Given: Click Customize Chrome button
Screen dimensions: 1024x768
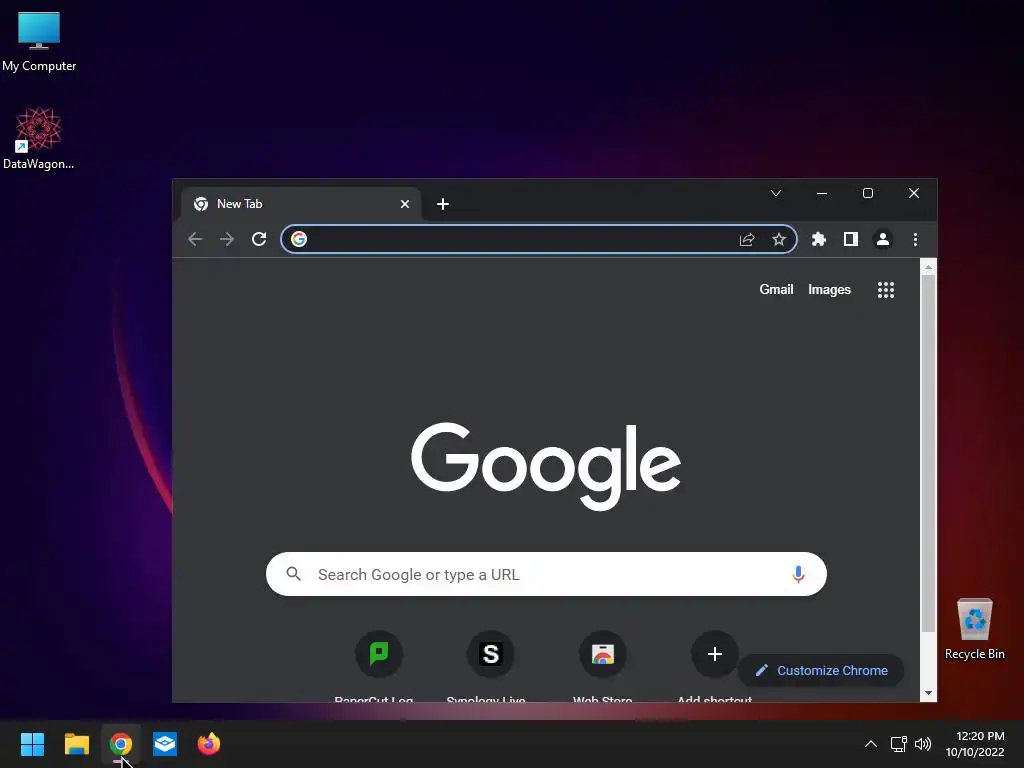Looking at the screenshot, I should [x=821, y=671].
